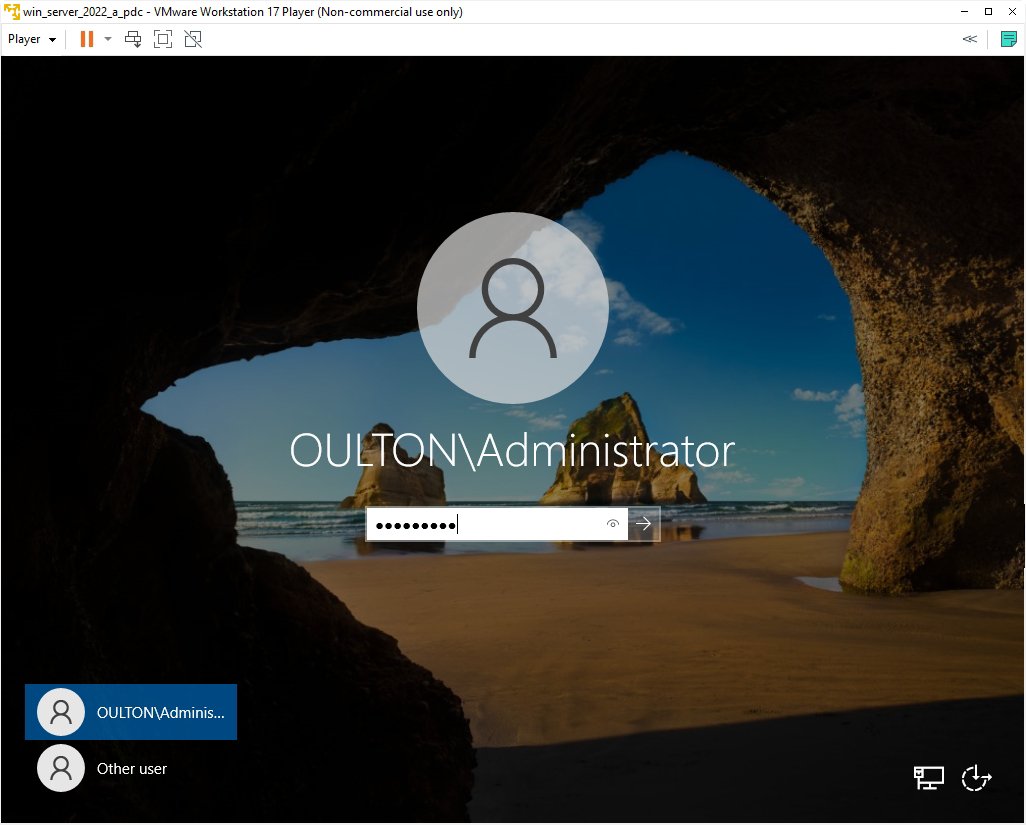Minimize the VMware Player window

961,12
